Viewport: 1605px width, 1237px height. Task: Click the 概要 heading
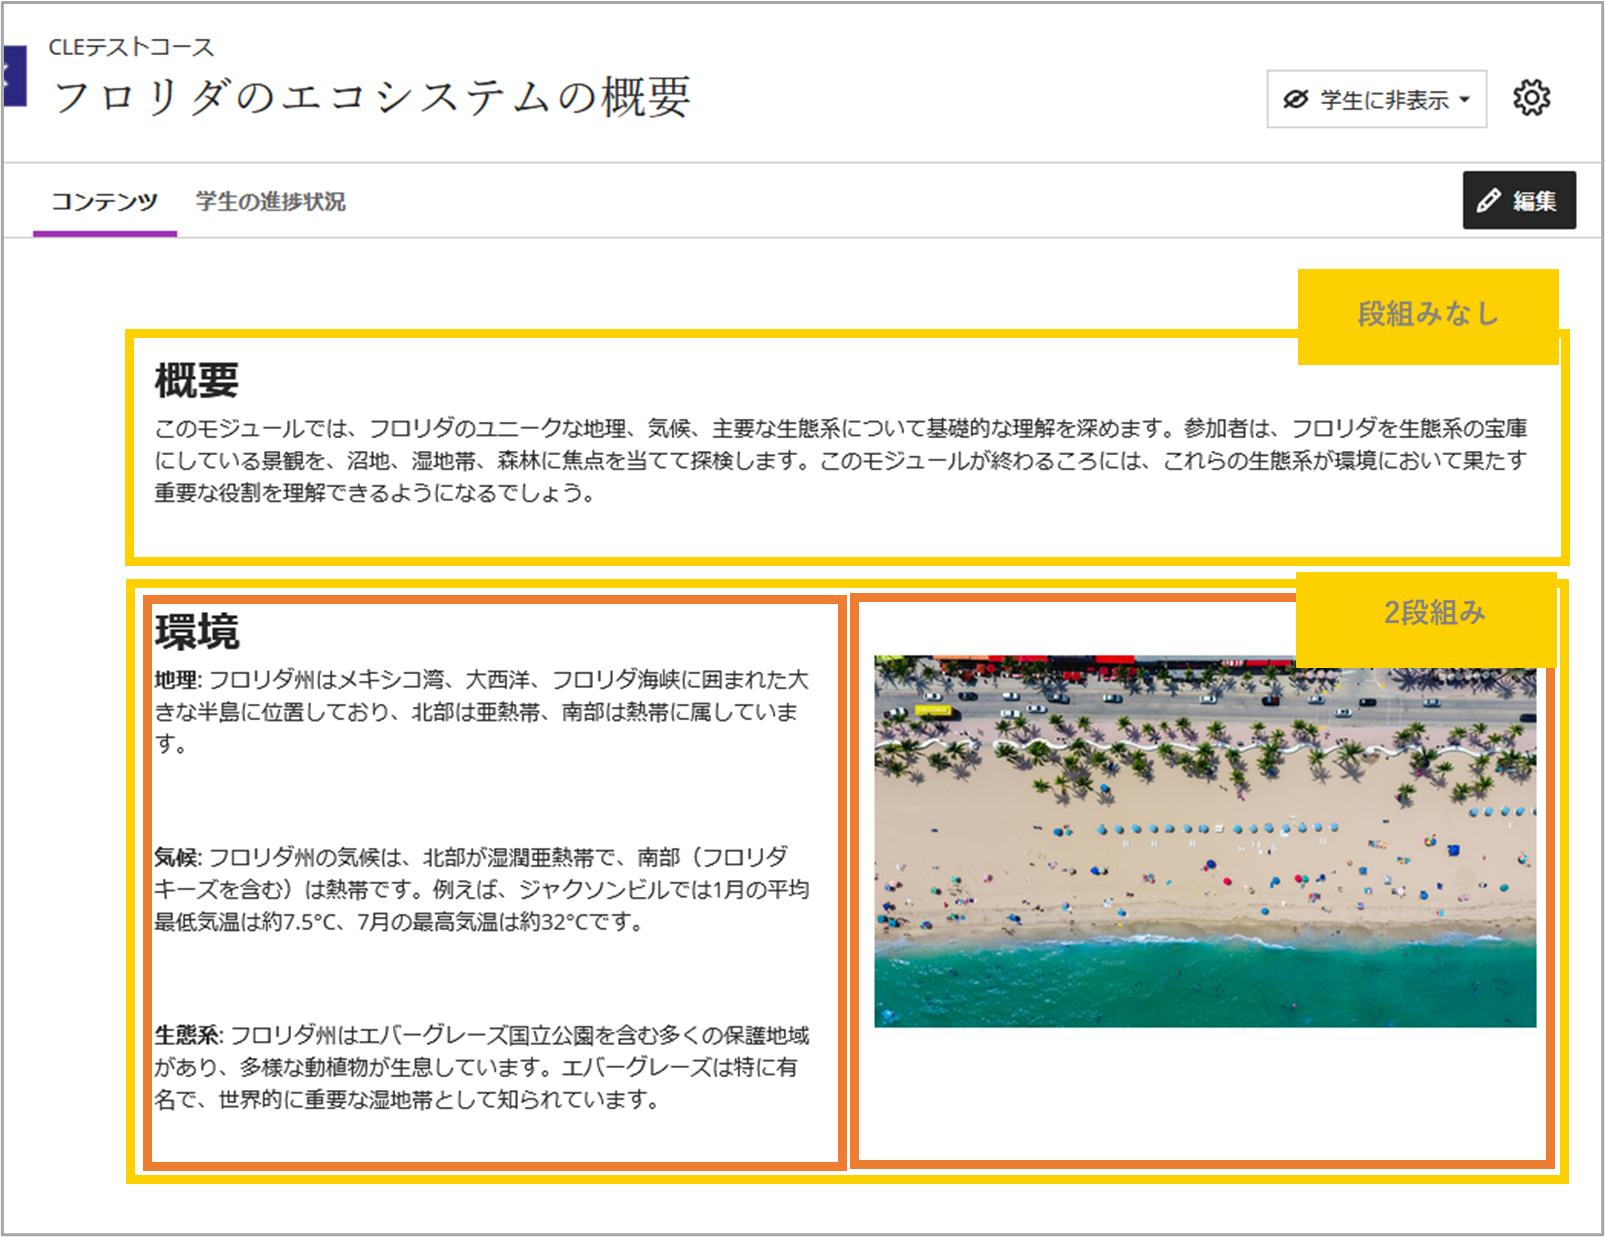coord(197,380)
